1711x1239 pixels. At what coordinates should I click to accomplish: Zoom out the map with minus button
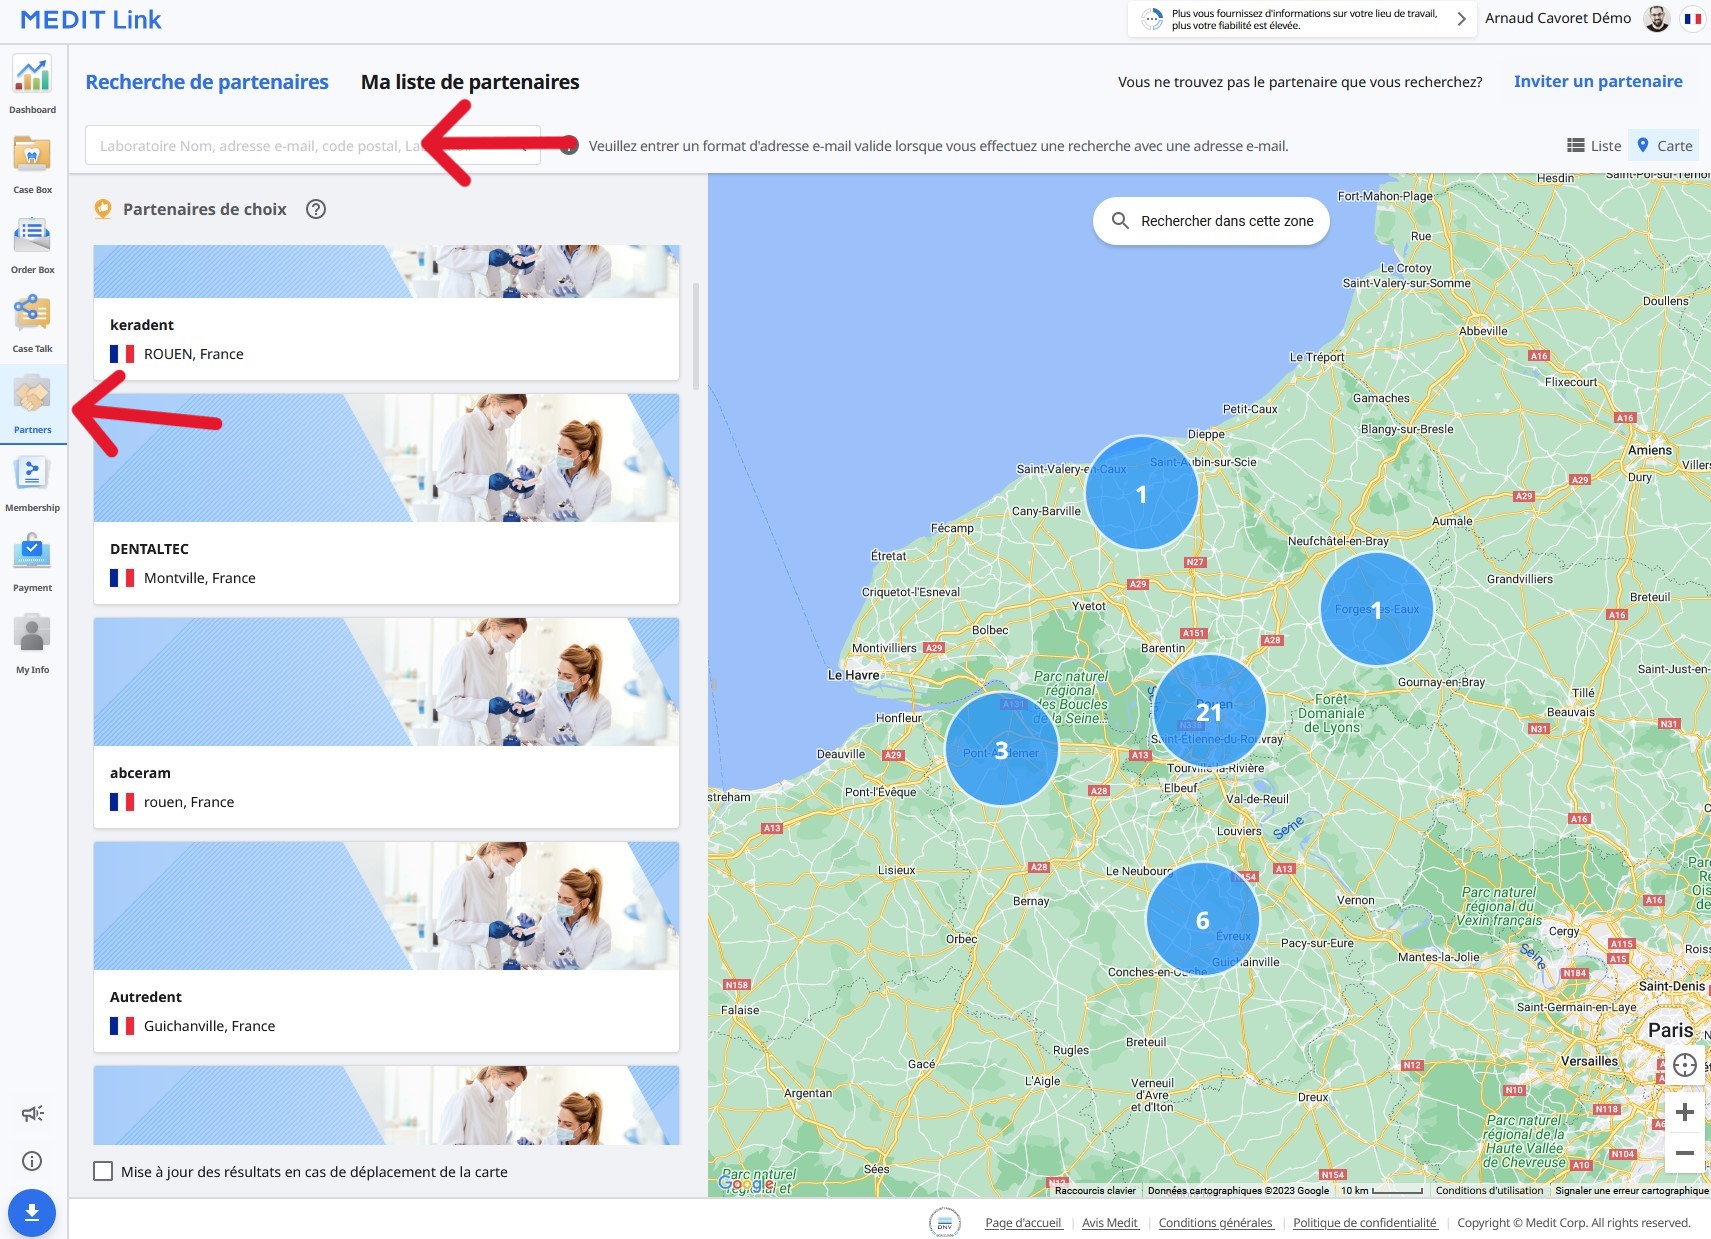(1684, 1153)
